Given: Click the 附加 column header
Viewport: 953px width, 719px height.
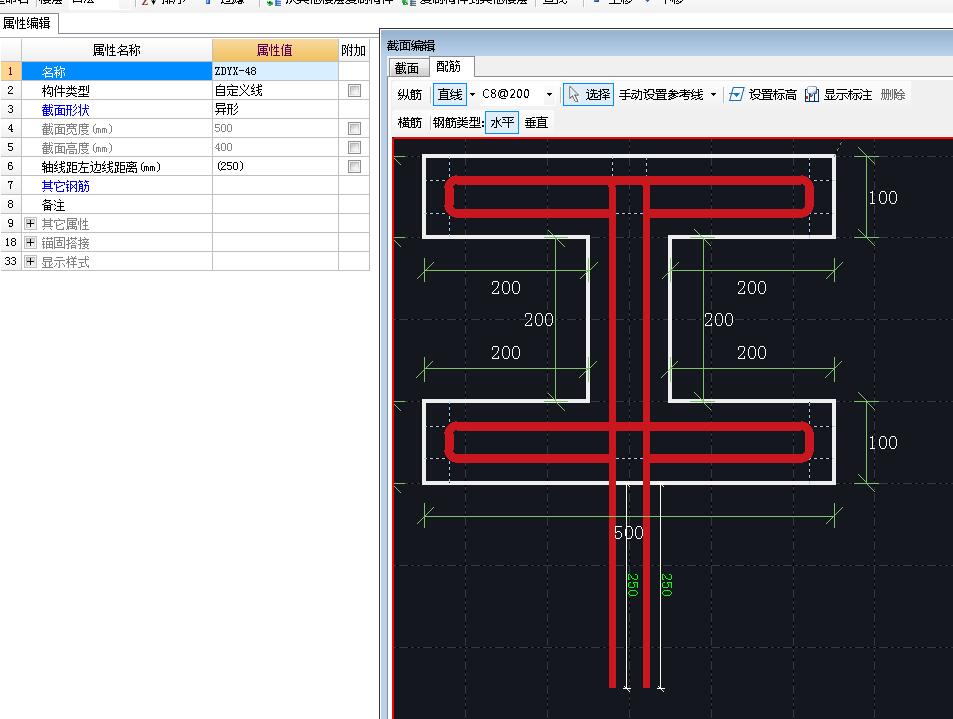Looking at the screenshot, I should pyautogui.click(x=354, y=50).
